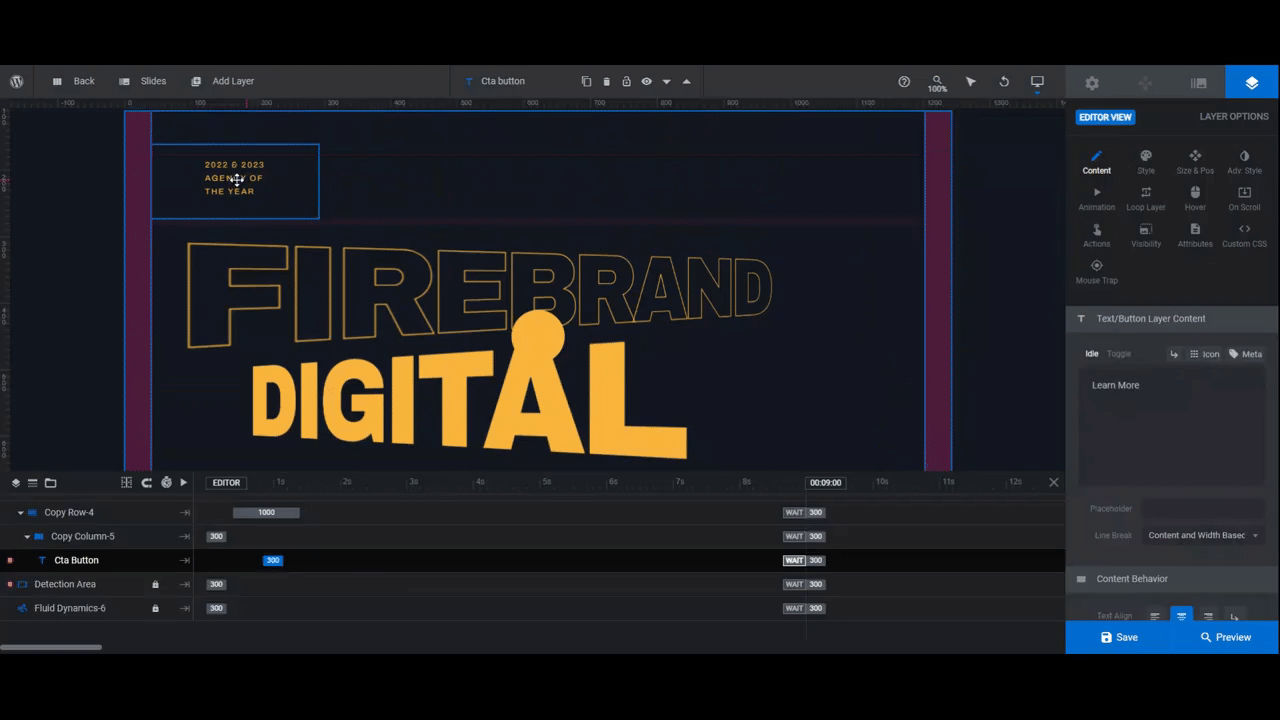The width and height of the screenshot is (1280, 720).
Task: Open the help question mark icon
Action: point(904,81)
